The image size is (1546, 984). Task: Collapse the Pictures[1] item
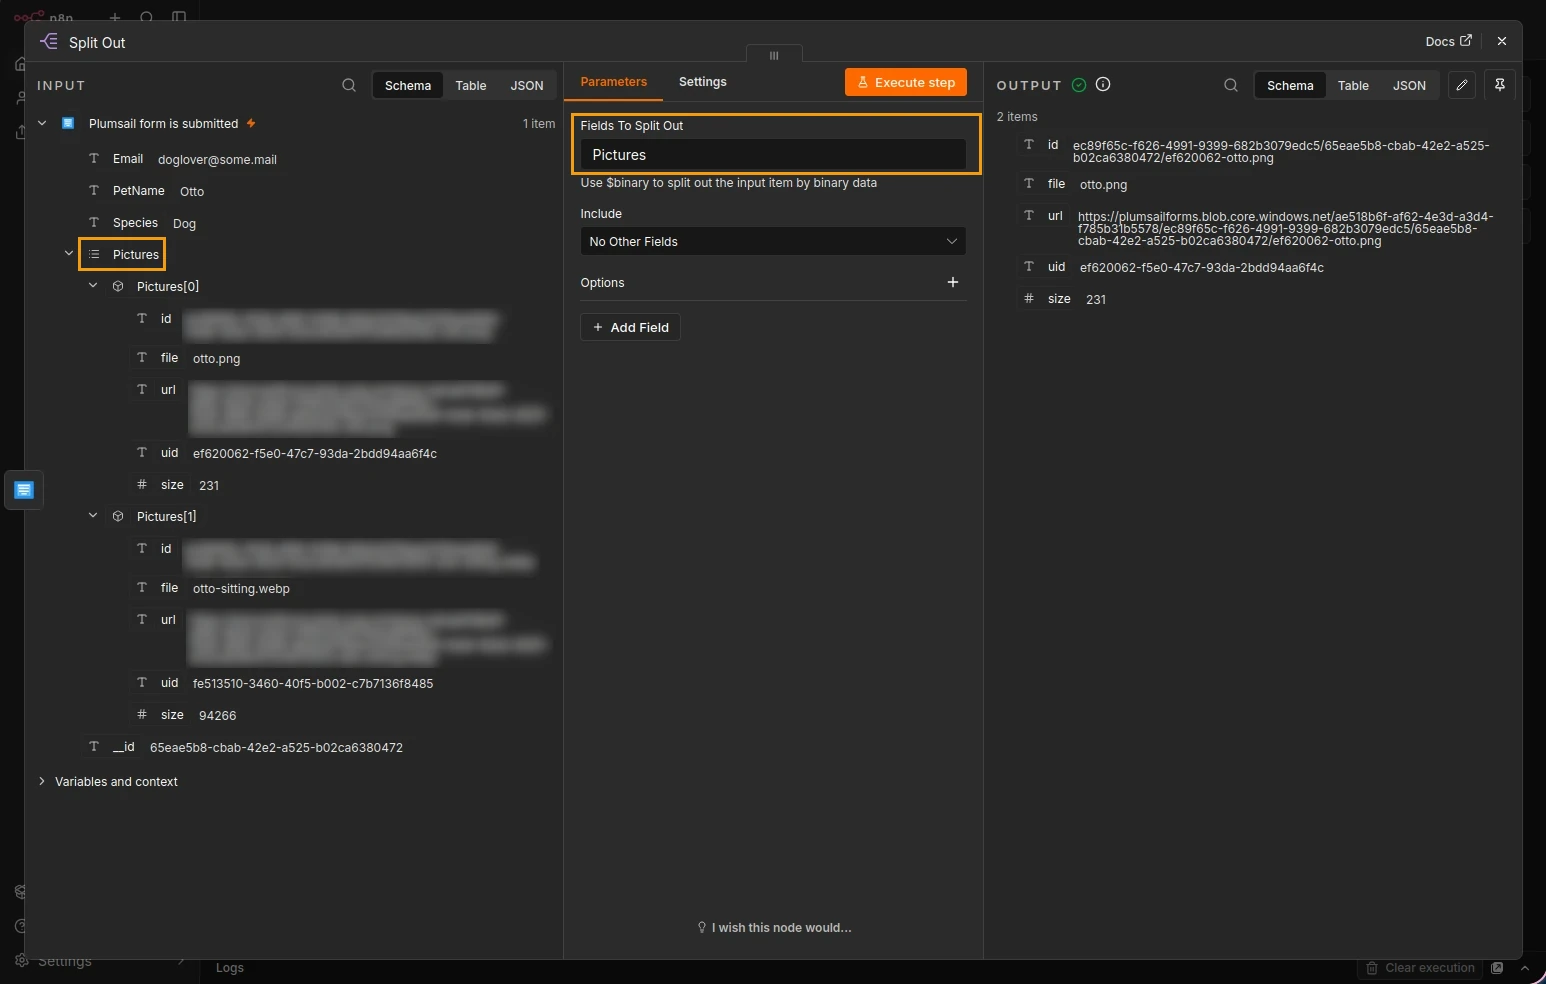tap(93, 516)
